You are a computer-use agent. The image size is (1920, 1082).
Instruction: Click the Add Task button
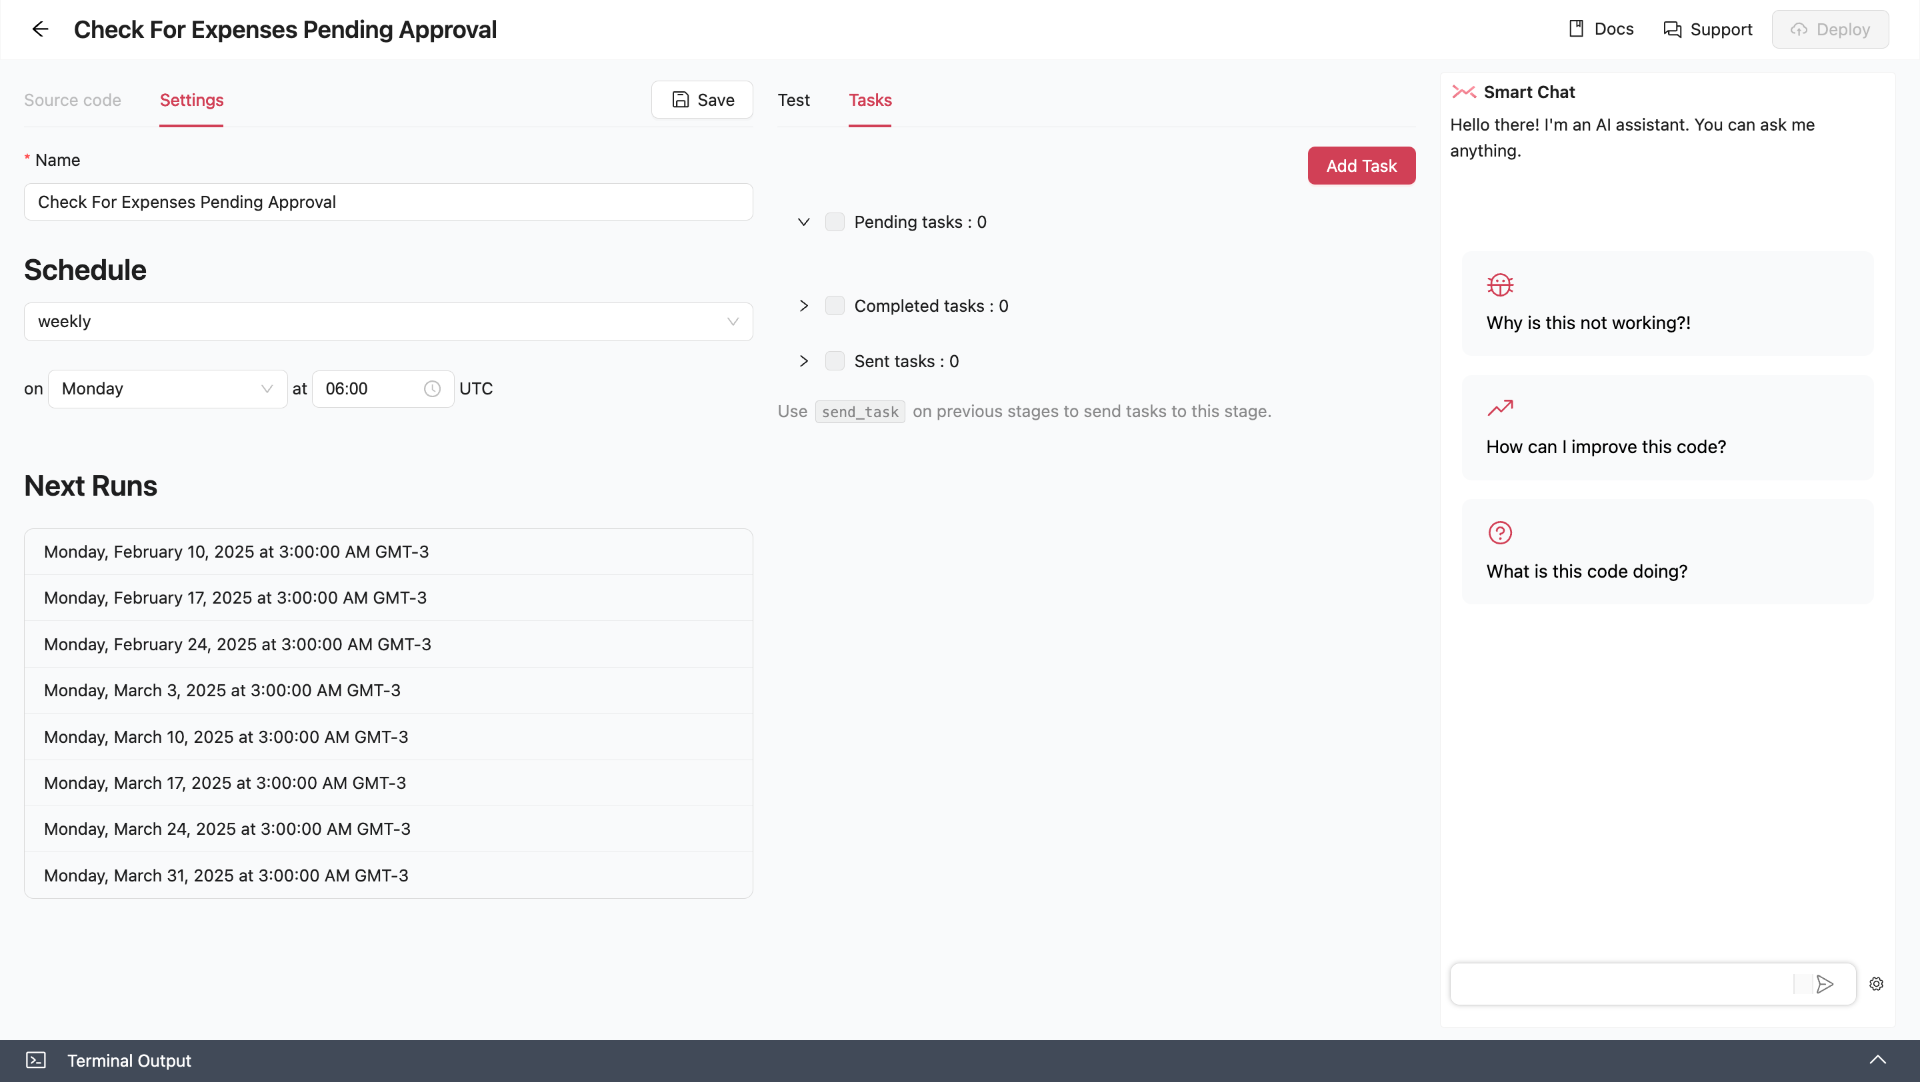[1361, 166]
